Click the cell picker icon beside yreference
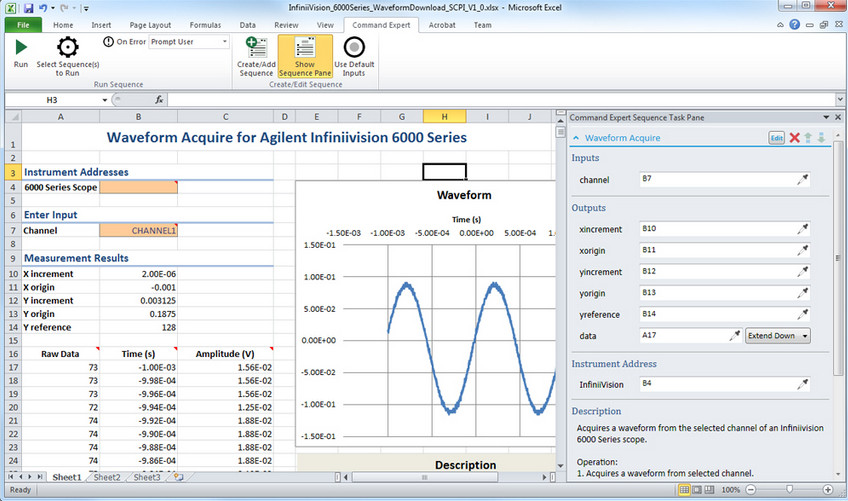Screen dimensions: 848x501 [x=802, y=314]
